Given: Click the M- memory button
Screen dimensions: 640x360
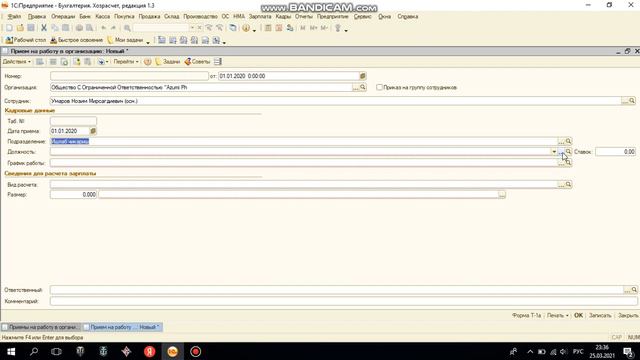Looking at the screenshot, I should pyautogui.click(x=324, y=28).
